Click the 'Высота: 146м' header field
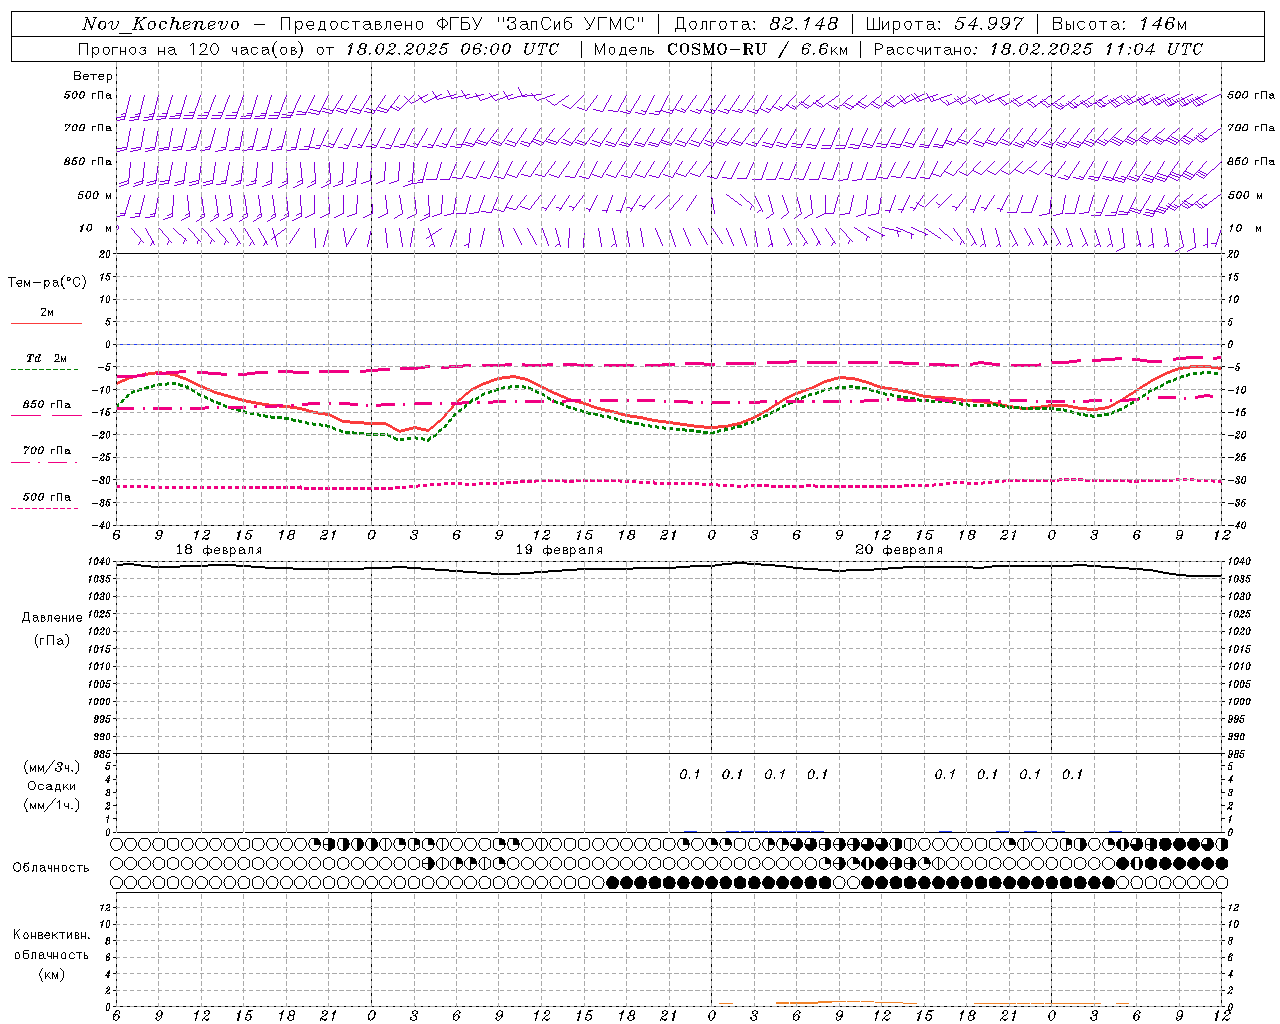Screen dimensions: 1280x1024 tap(1119, 24)
